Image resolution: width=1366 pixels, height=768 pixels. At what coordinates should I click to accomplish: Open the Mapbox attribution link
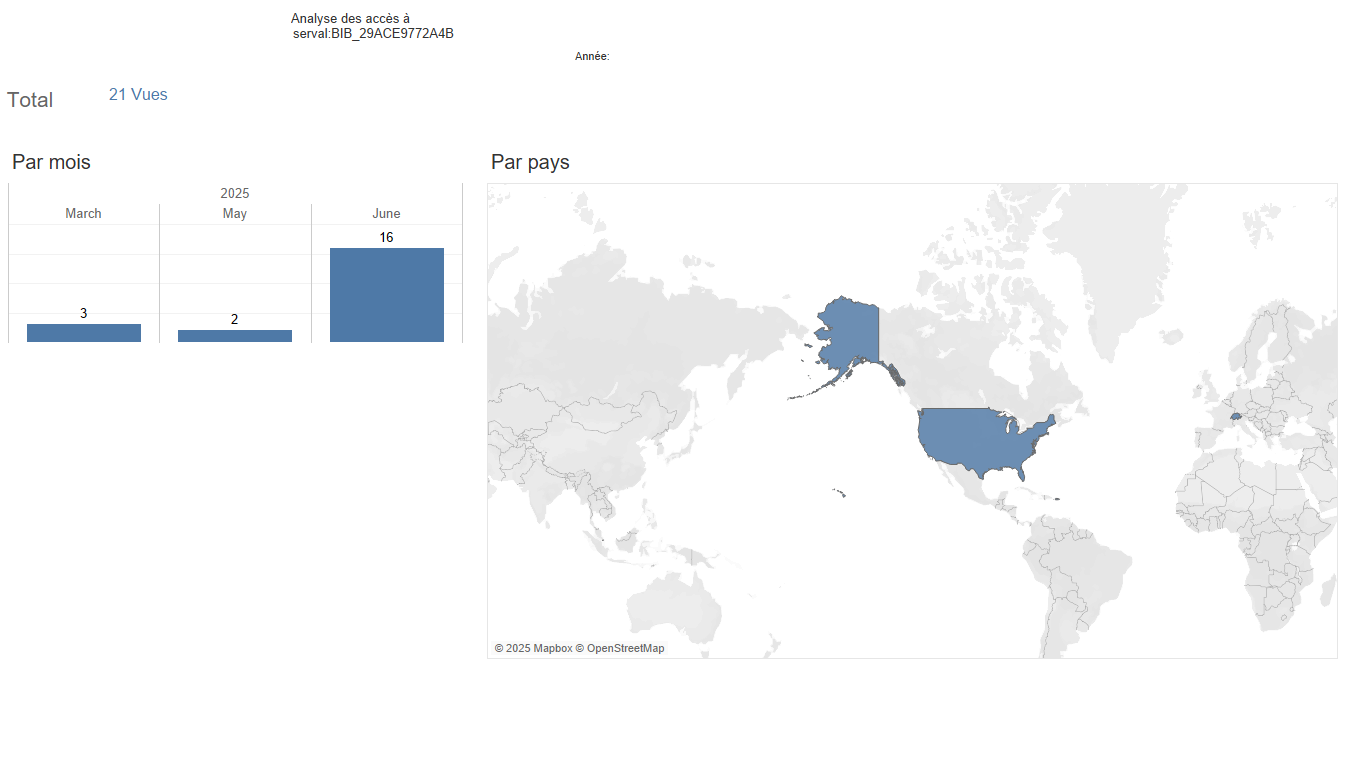533,649
